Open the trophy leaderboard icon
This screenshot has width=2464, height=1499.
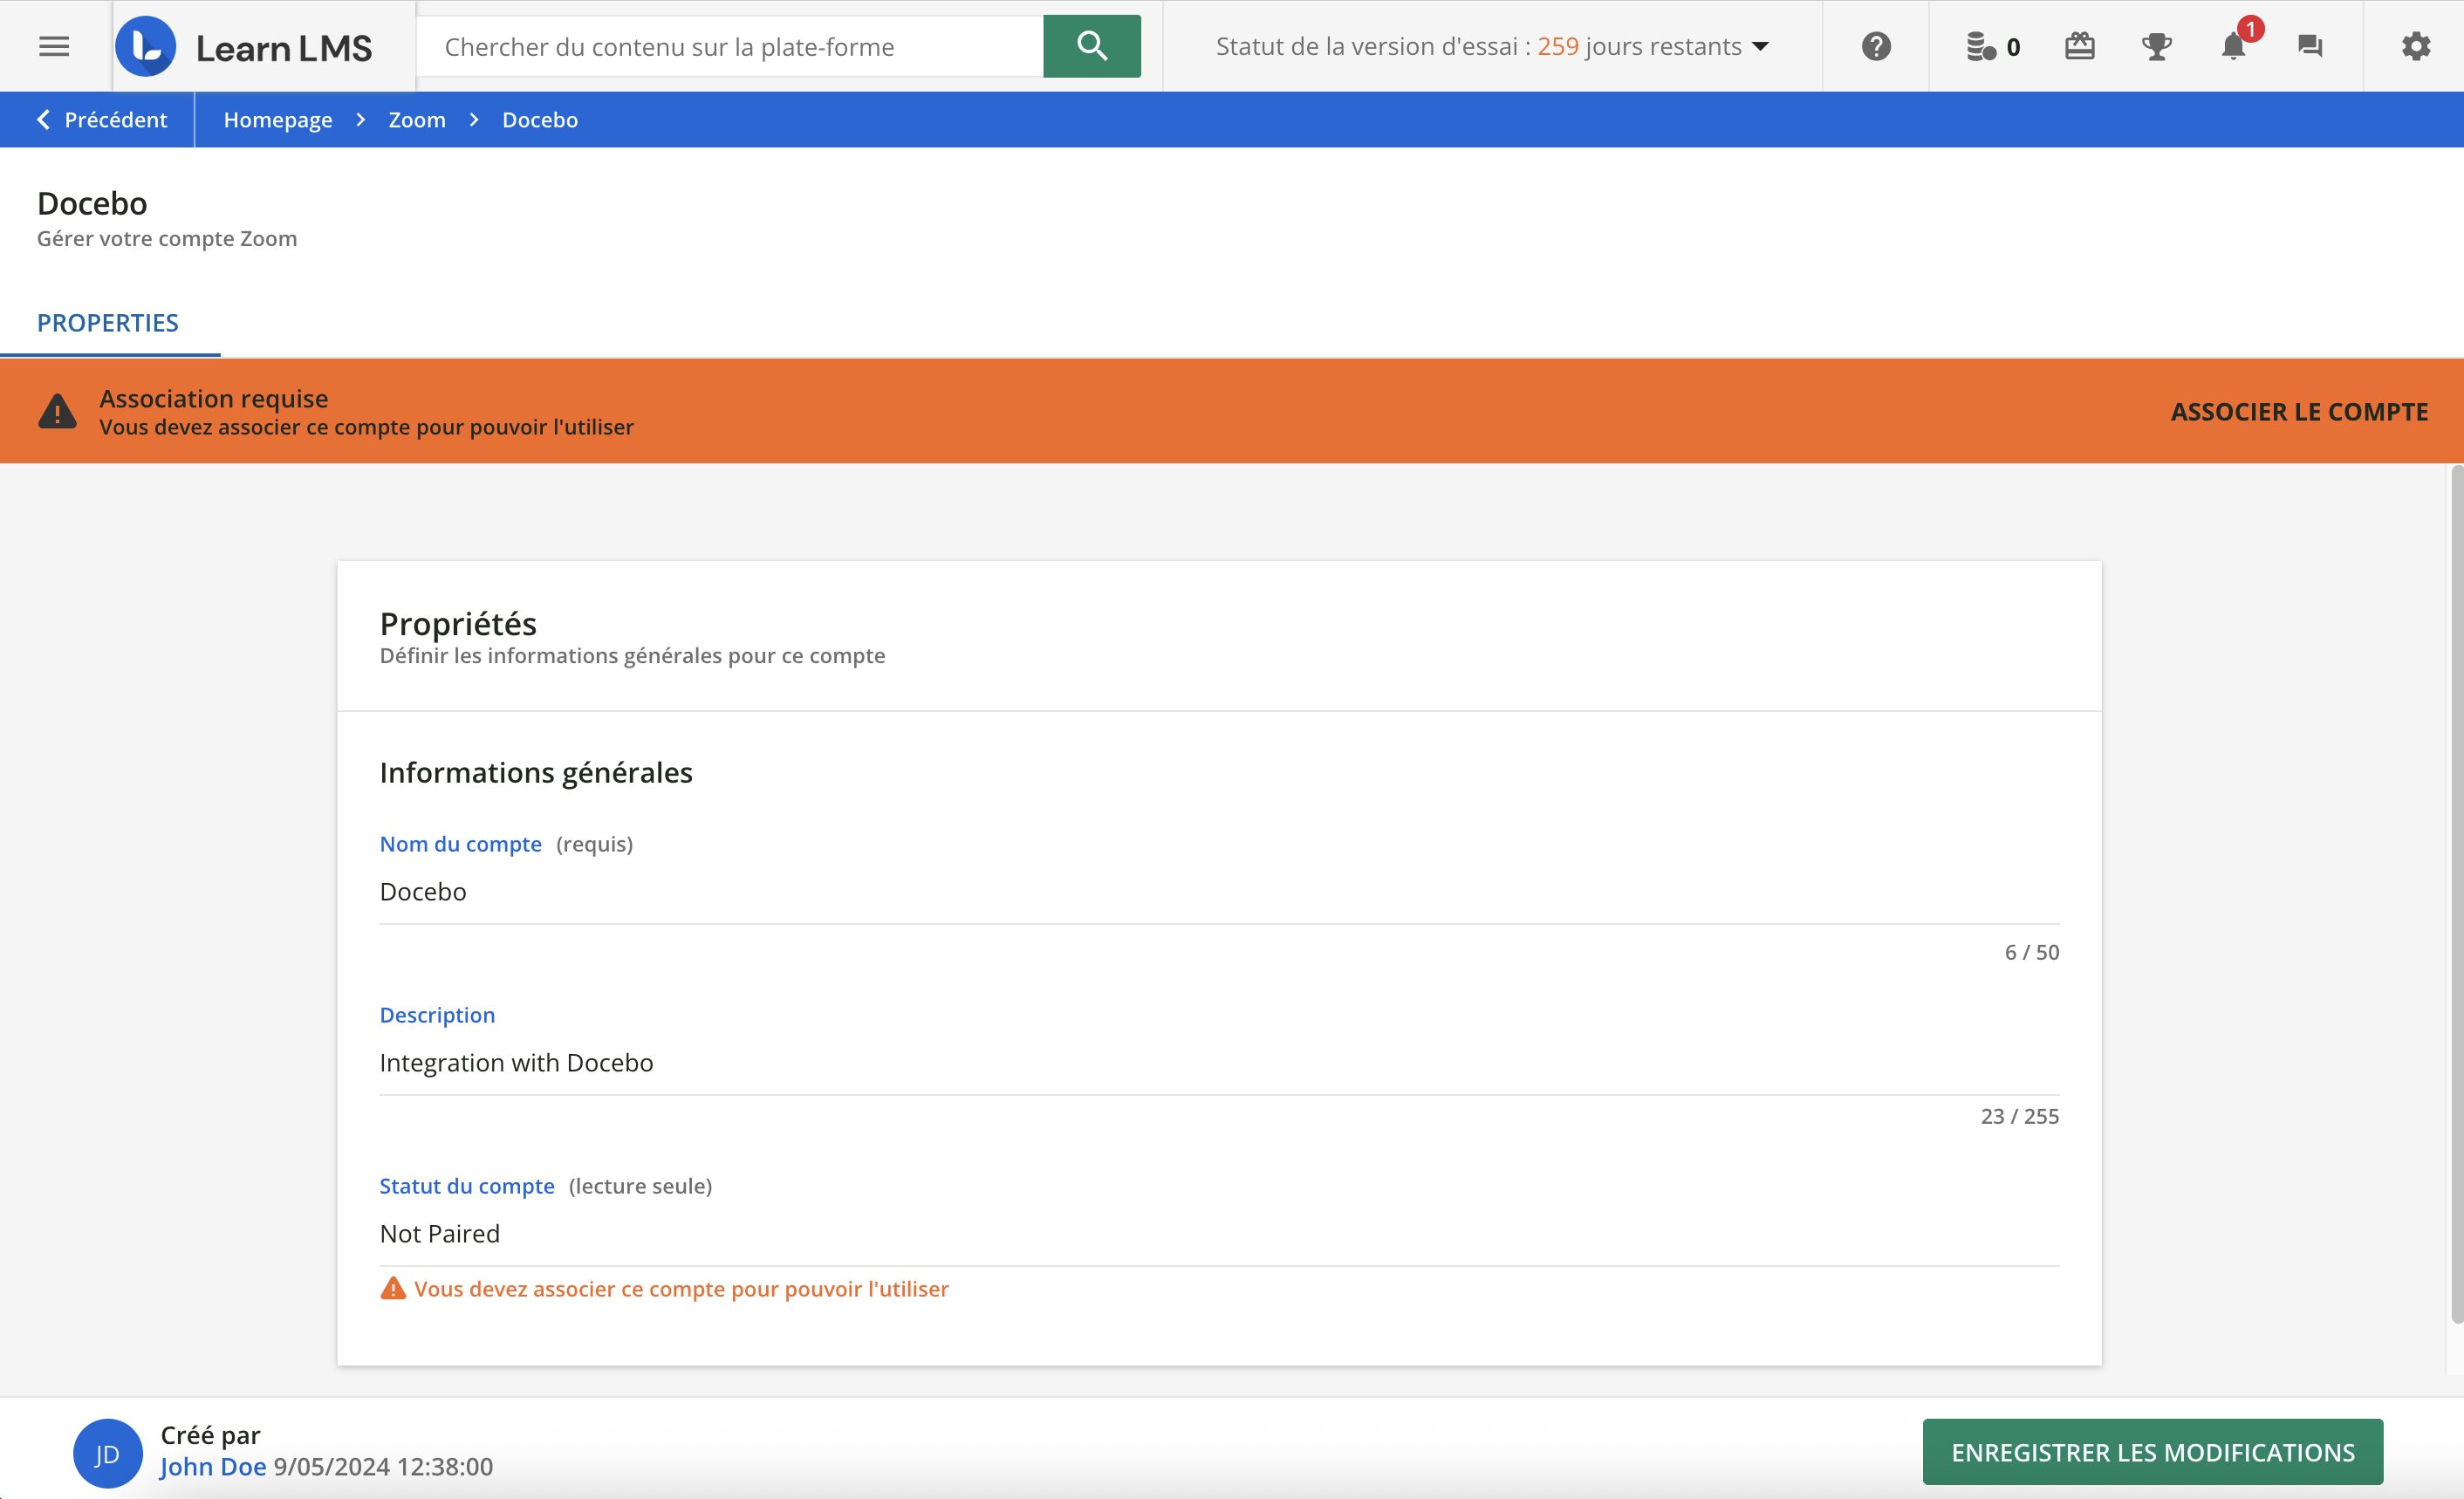point(2156,46)
